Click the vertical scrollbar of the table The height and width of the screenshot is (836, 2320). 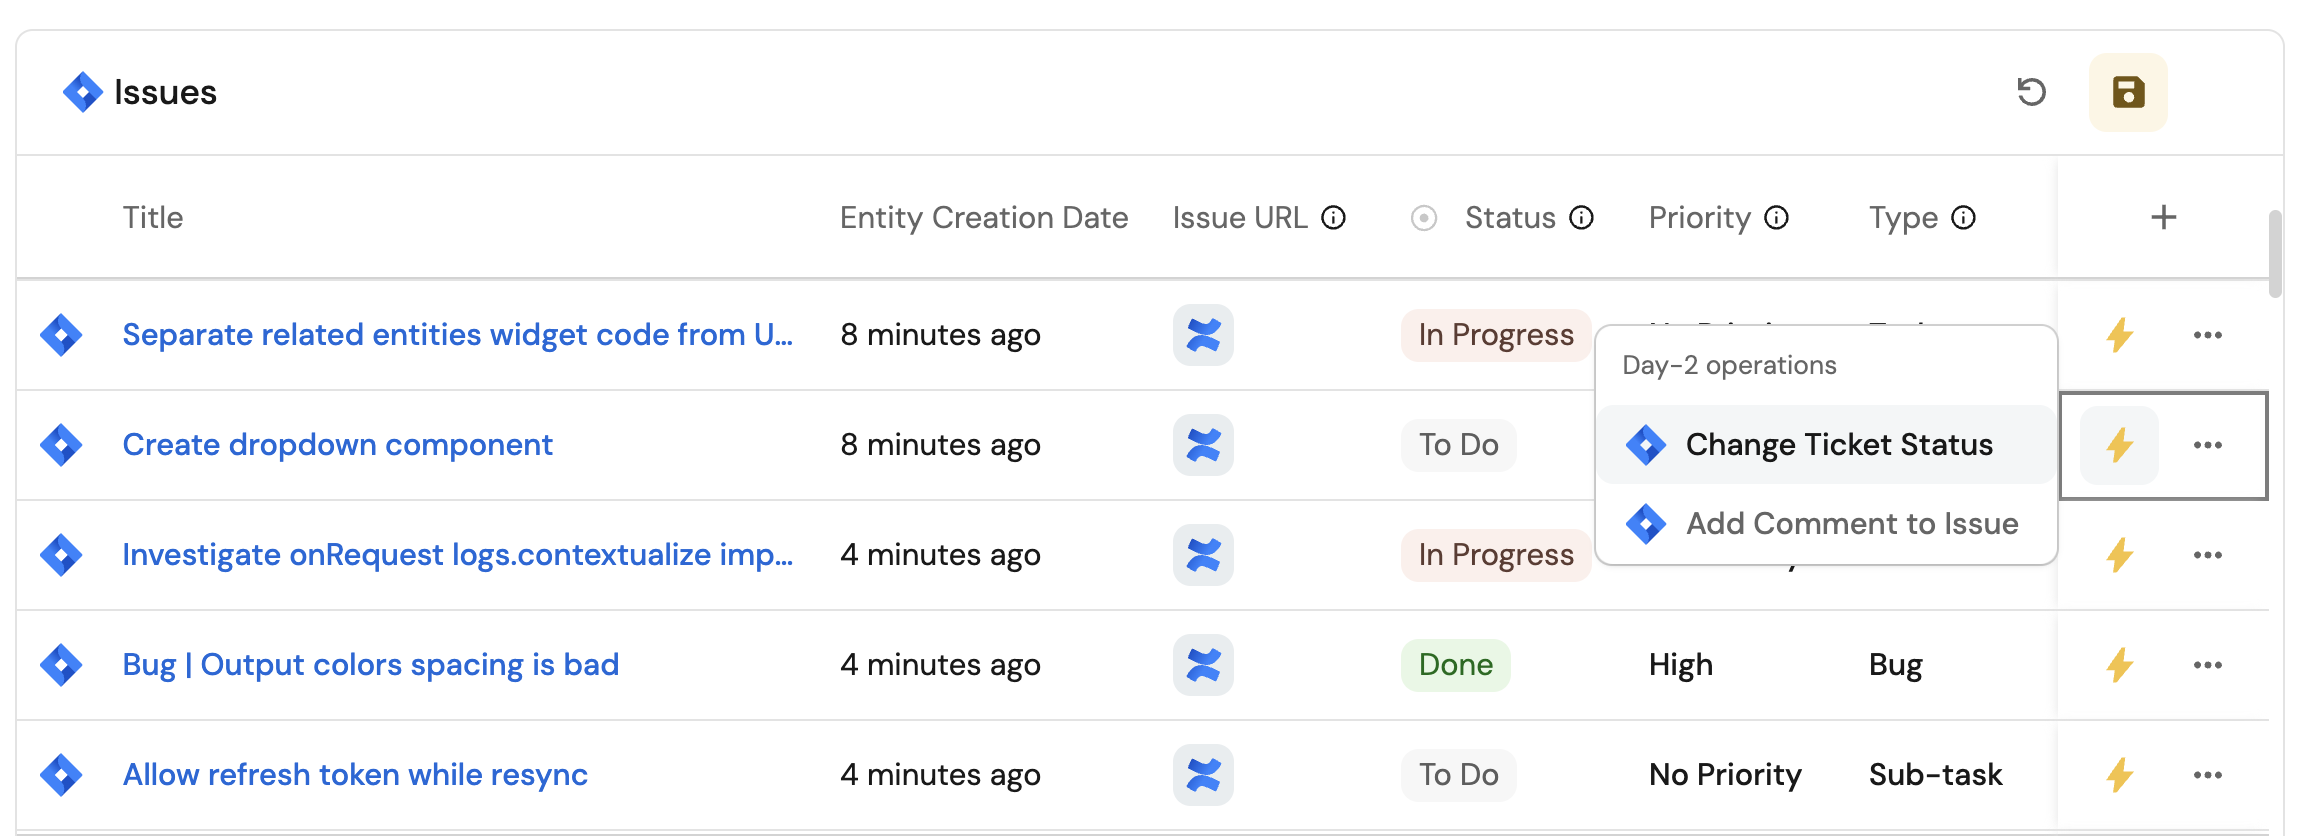click(2275, 254)
